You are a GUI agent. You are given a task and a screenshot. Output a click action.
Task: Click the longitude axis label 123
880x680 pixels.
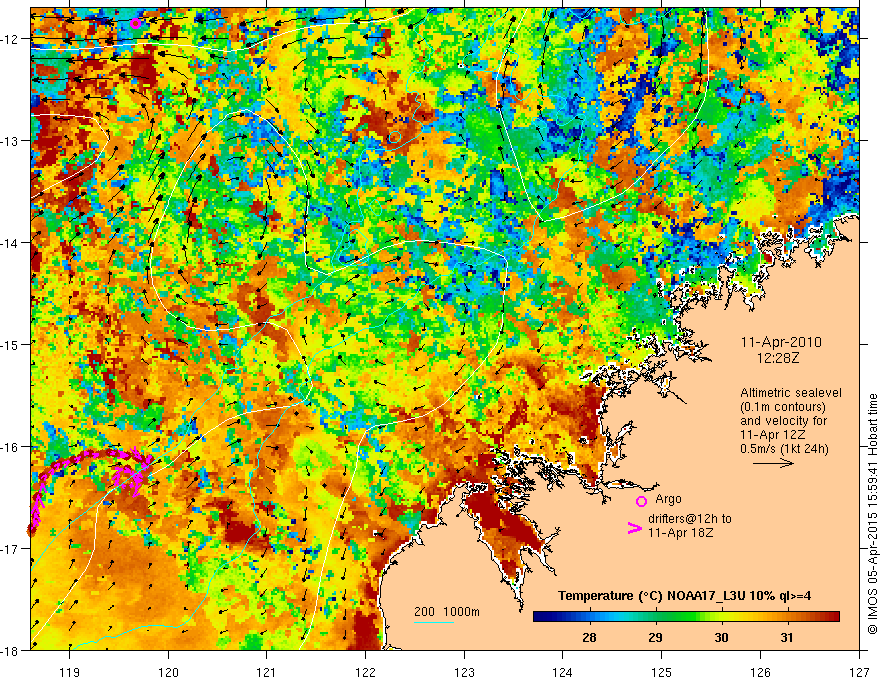pyautogui.click(x=464, y=672)
